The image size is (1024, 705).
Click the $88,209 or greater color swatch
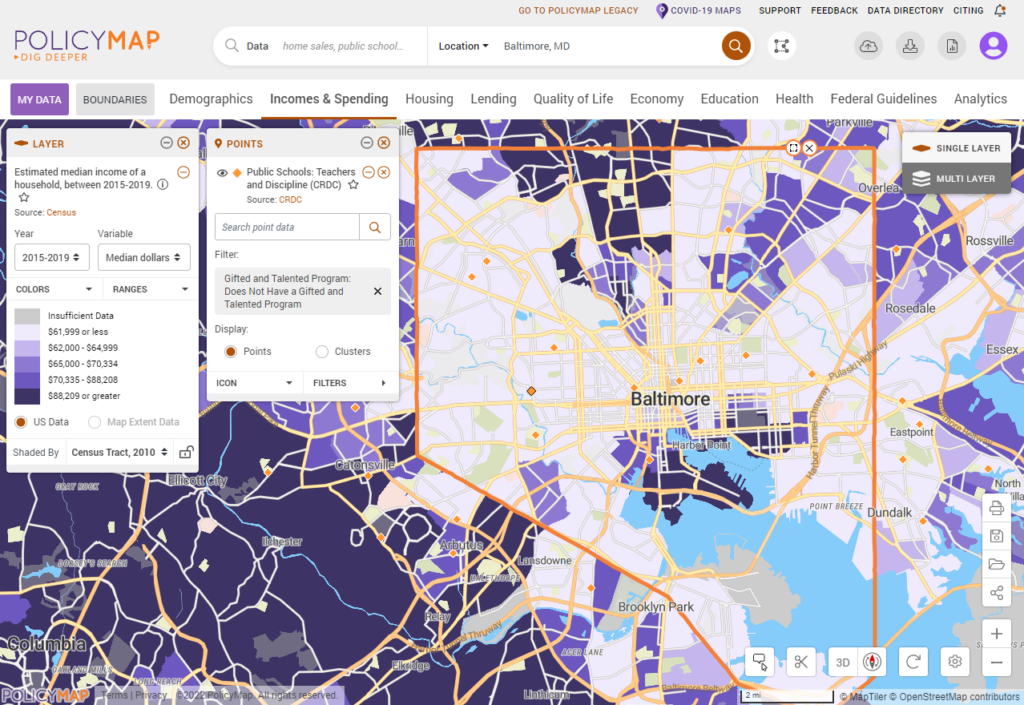(27, 396)
